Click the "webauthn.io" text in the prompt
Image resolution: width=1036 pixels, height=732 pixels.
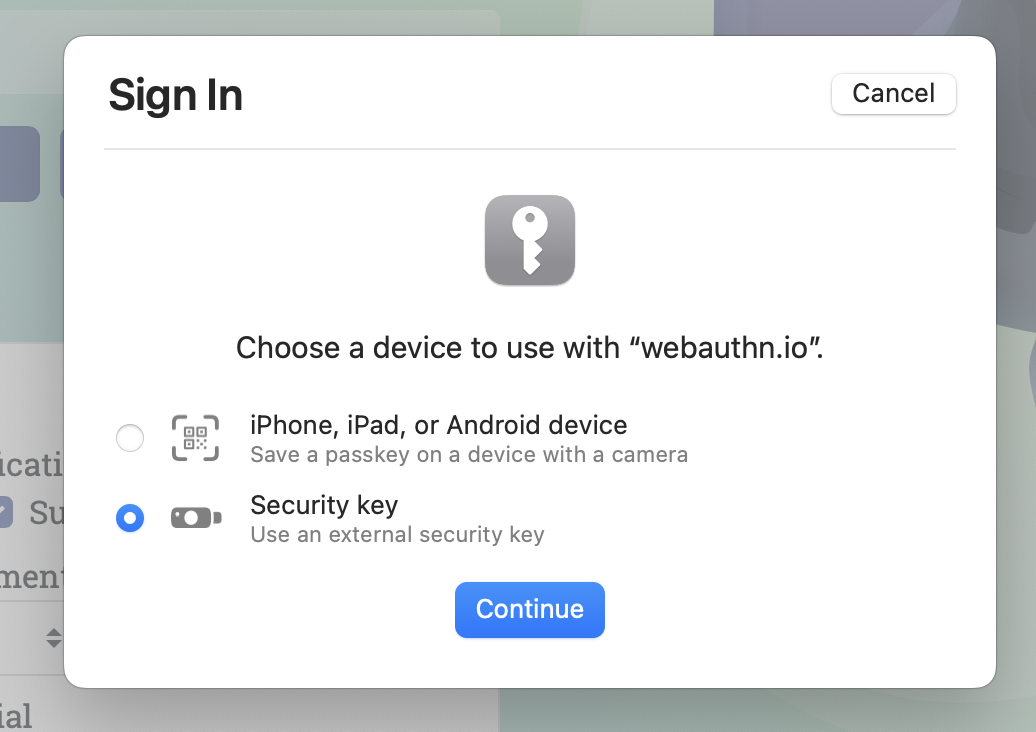pyautogui.click(x=730, y=348)
